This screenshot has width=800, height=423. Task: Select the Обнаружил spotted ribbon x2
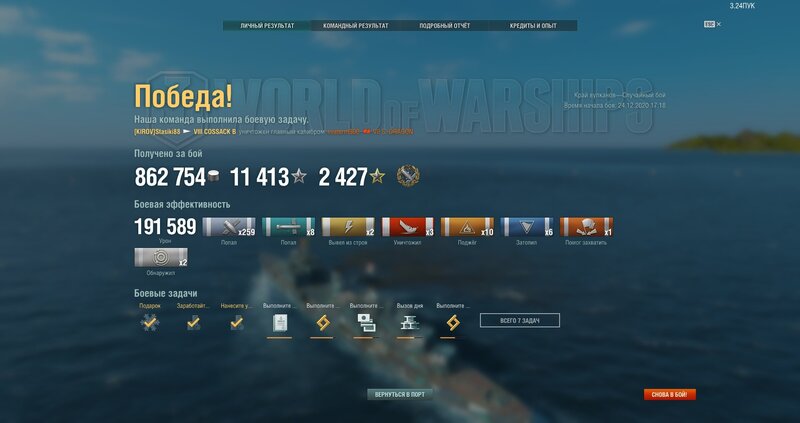pyautogui.click(x=161, y=257)
